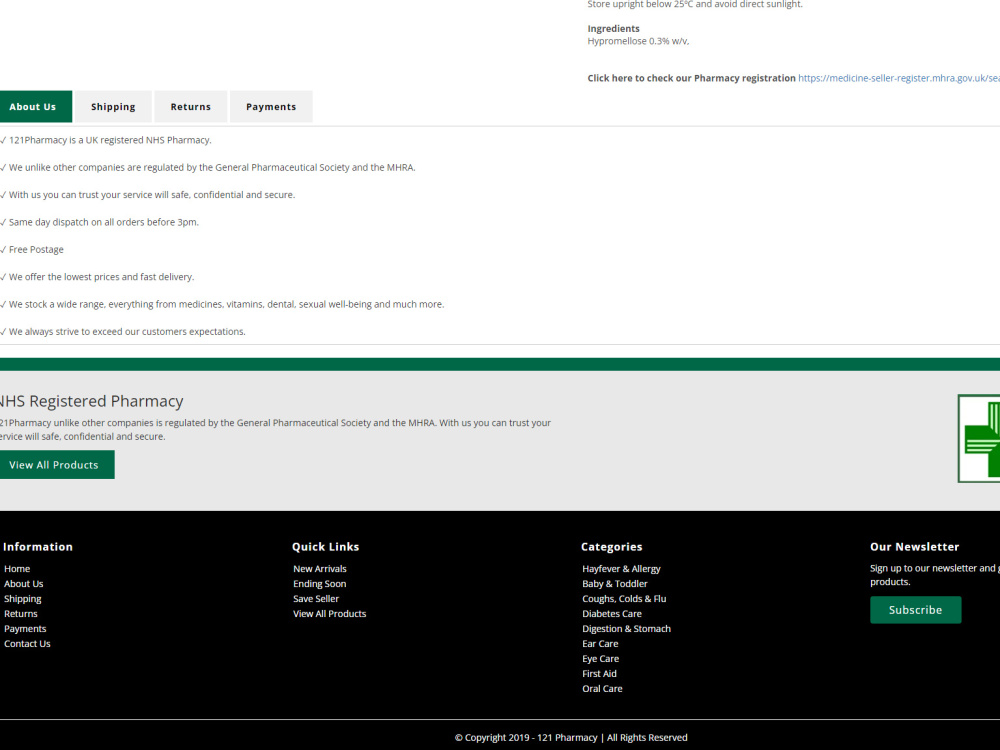Click the 'Quick Links' footer heading
The width and height of the screenshot is (1000, 750).
(325, 547)
